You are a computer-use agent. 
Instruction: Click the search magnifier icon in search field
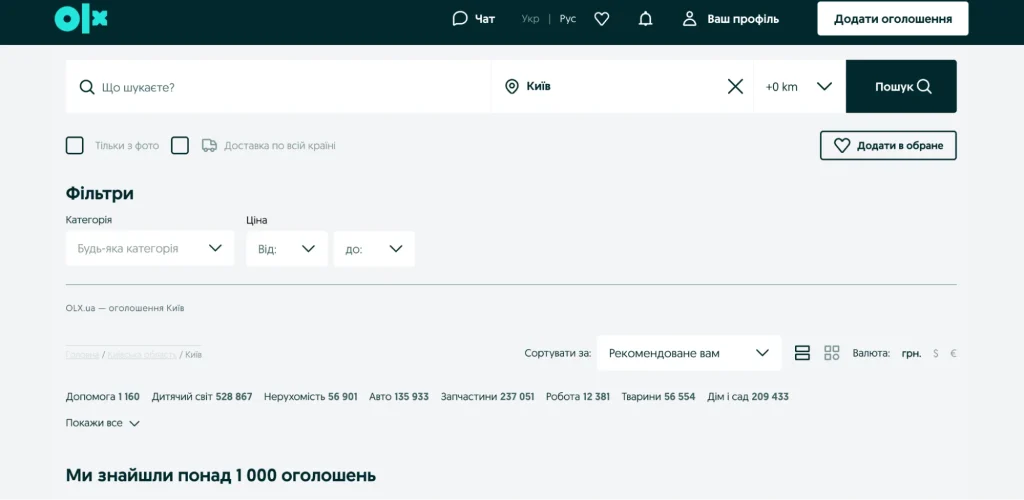point(87,87)
